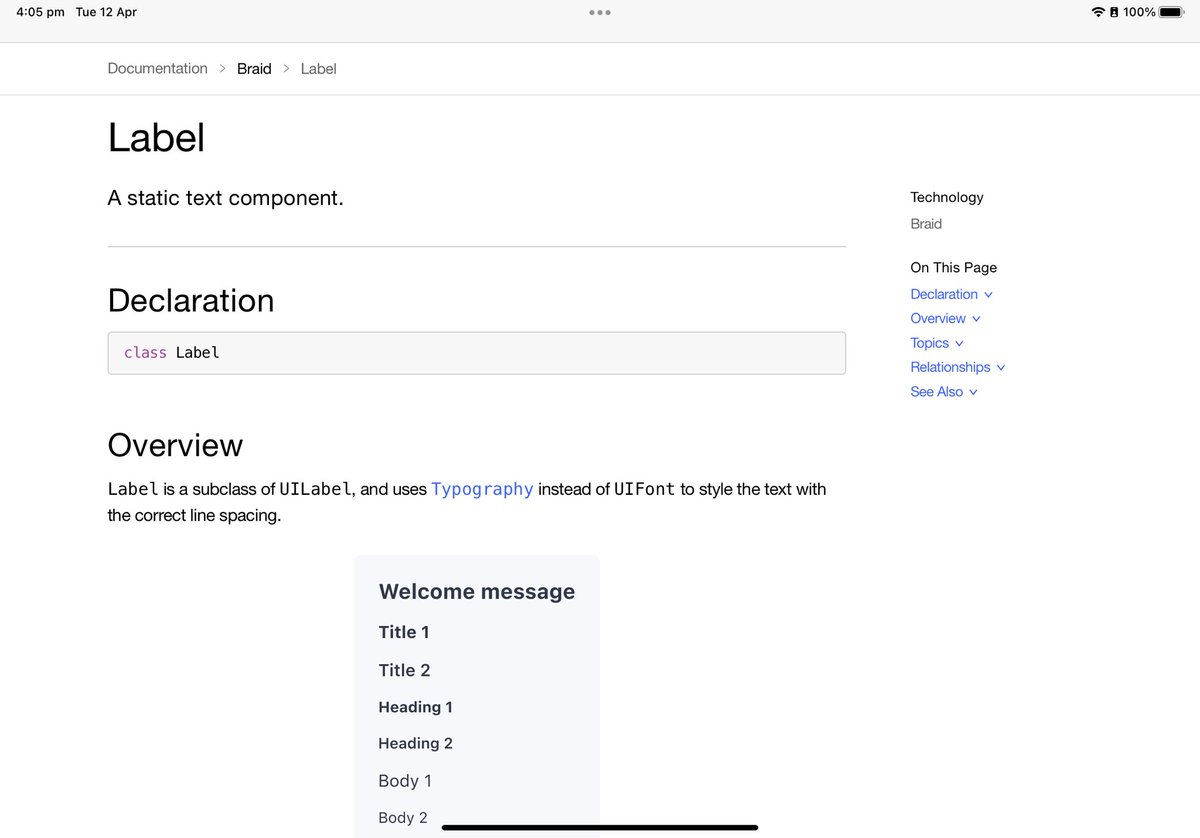Tap the orientation lock status icon
Screen dimensions: 1200x838
click(1114, 12)
